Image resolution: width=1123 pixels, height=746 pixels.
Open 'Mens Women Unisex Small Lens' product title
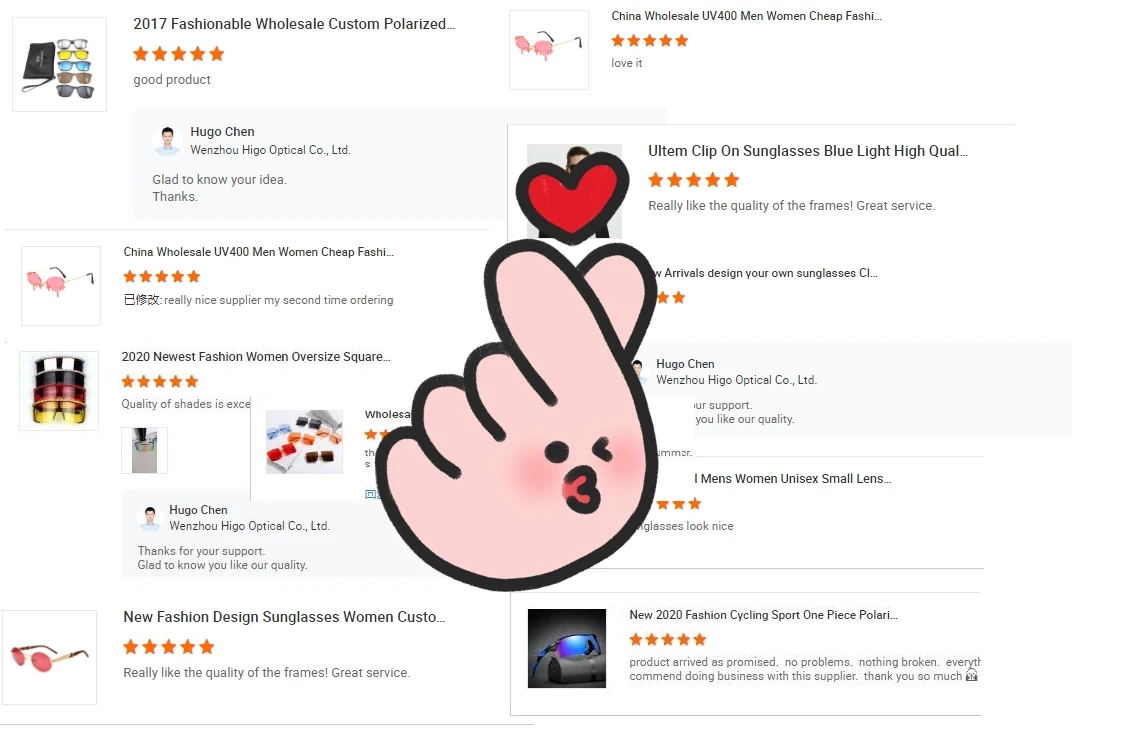coord(793,479)
